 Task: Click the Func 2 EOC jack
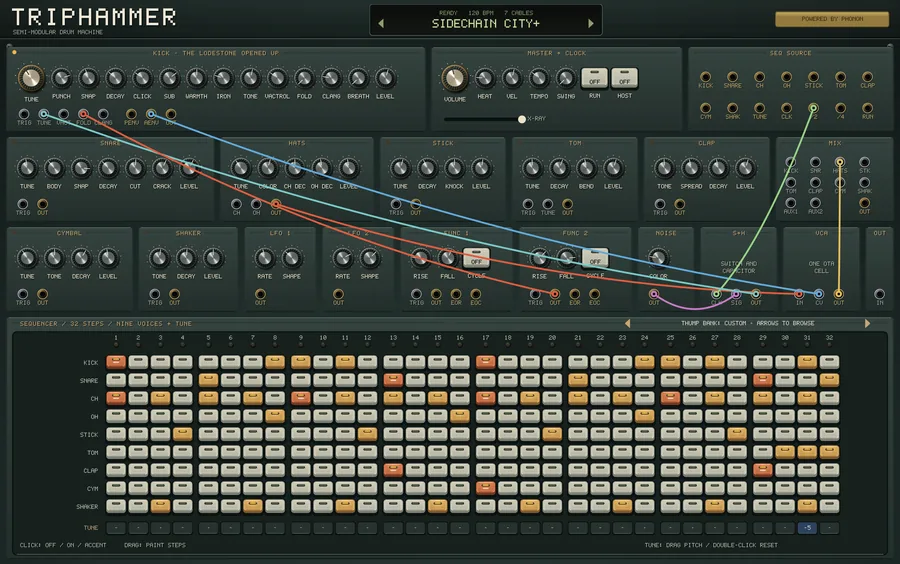coord(594,294)
